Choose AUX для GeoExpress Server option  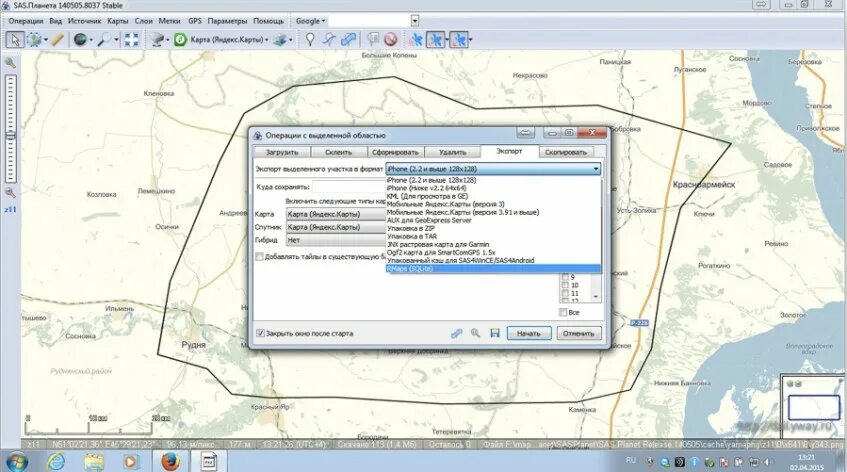click(x=493, y=220)
